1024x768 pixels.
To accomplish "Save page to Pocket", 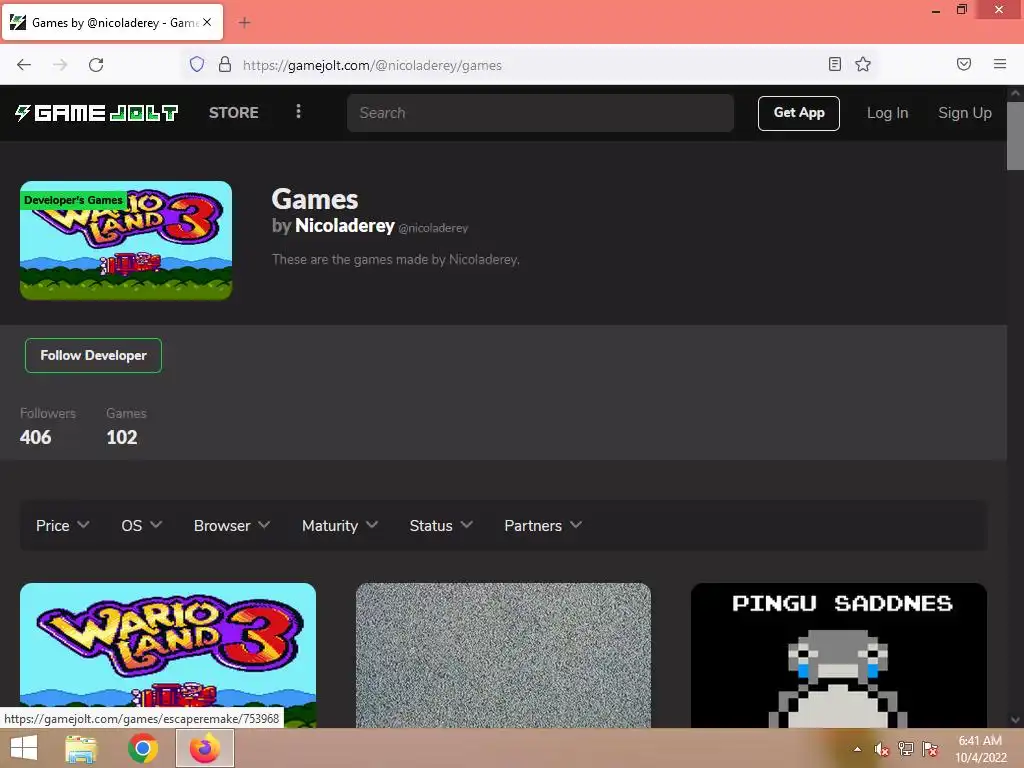I will (x=963, y=64).
